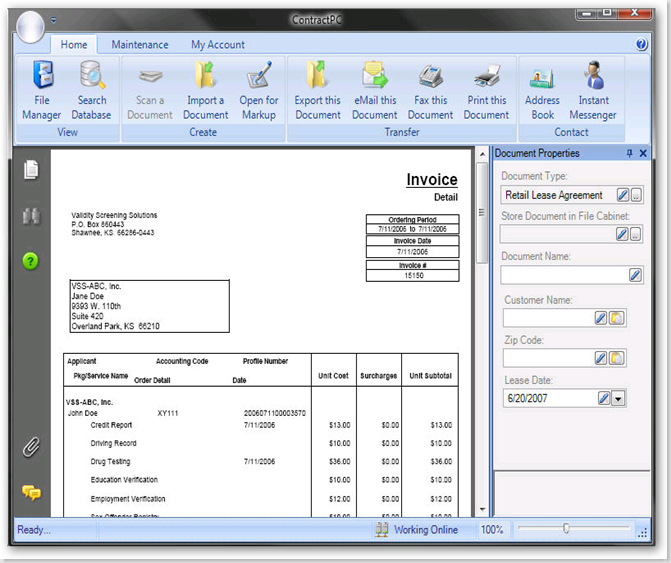This screenshot has height=563, width=671.
Task: Expand the Lease Date dropdown arrow
Action: pyautogui.click(x=618, y=399)
